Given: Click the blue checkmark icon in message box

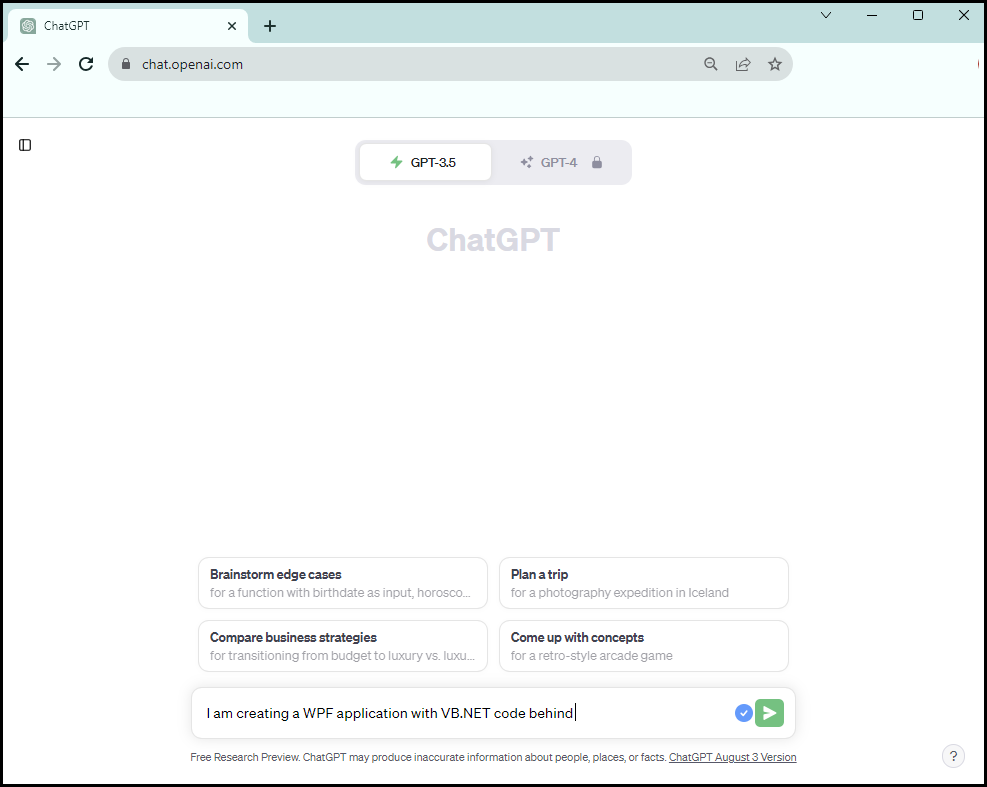Looking at the screenshot, I should pos(743,713).
